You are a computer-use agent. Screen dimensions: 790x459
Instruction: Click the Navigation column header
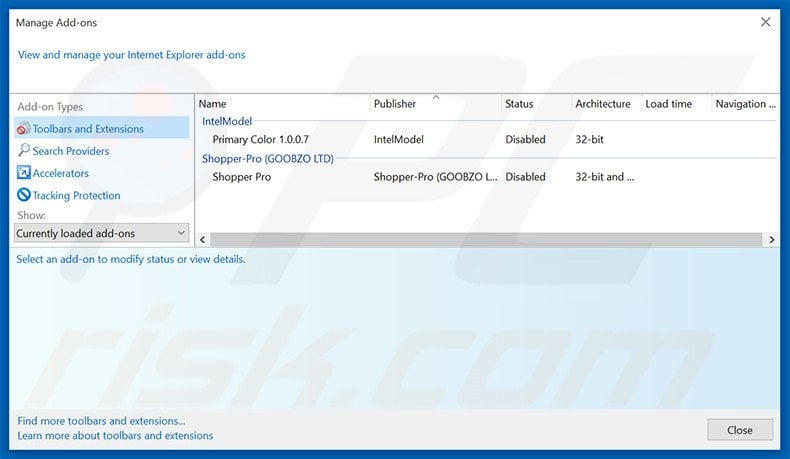tap(745, 104)
